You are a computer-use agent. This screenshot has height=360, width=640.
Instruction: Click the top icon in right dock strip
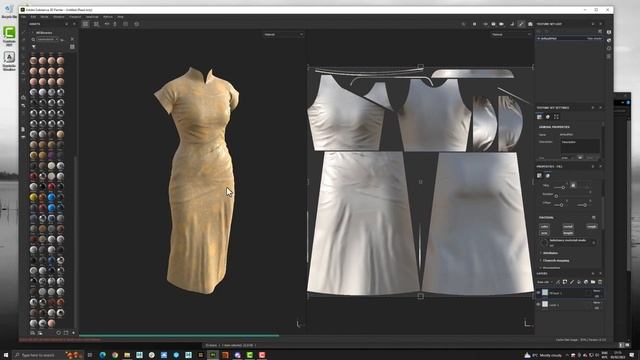tap(609, 32)
